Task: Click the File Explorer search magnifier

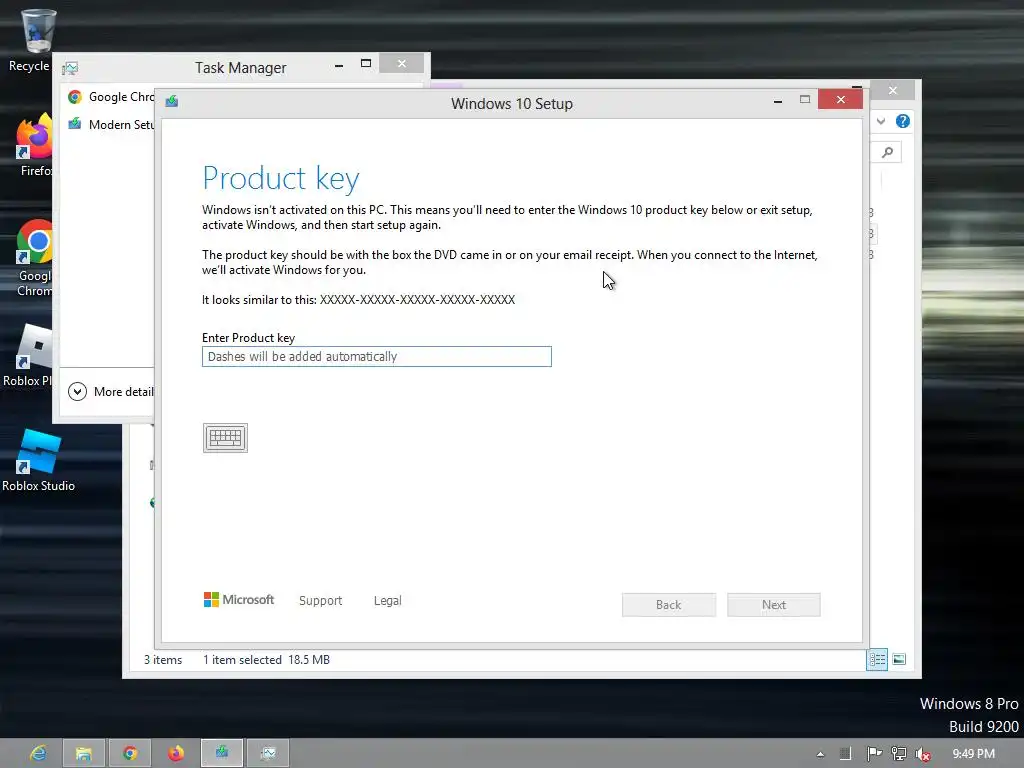Action: [x=887, y=152]
